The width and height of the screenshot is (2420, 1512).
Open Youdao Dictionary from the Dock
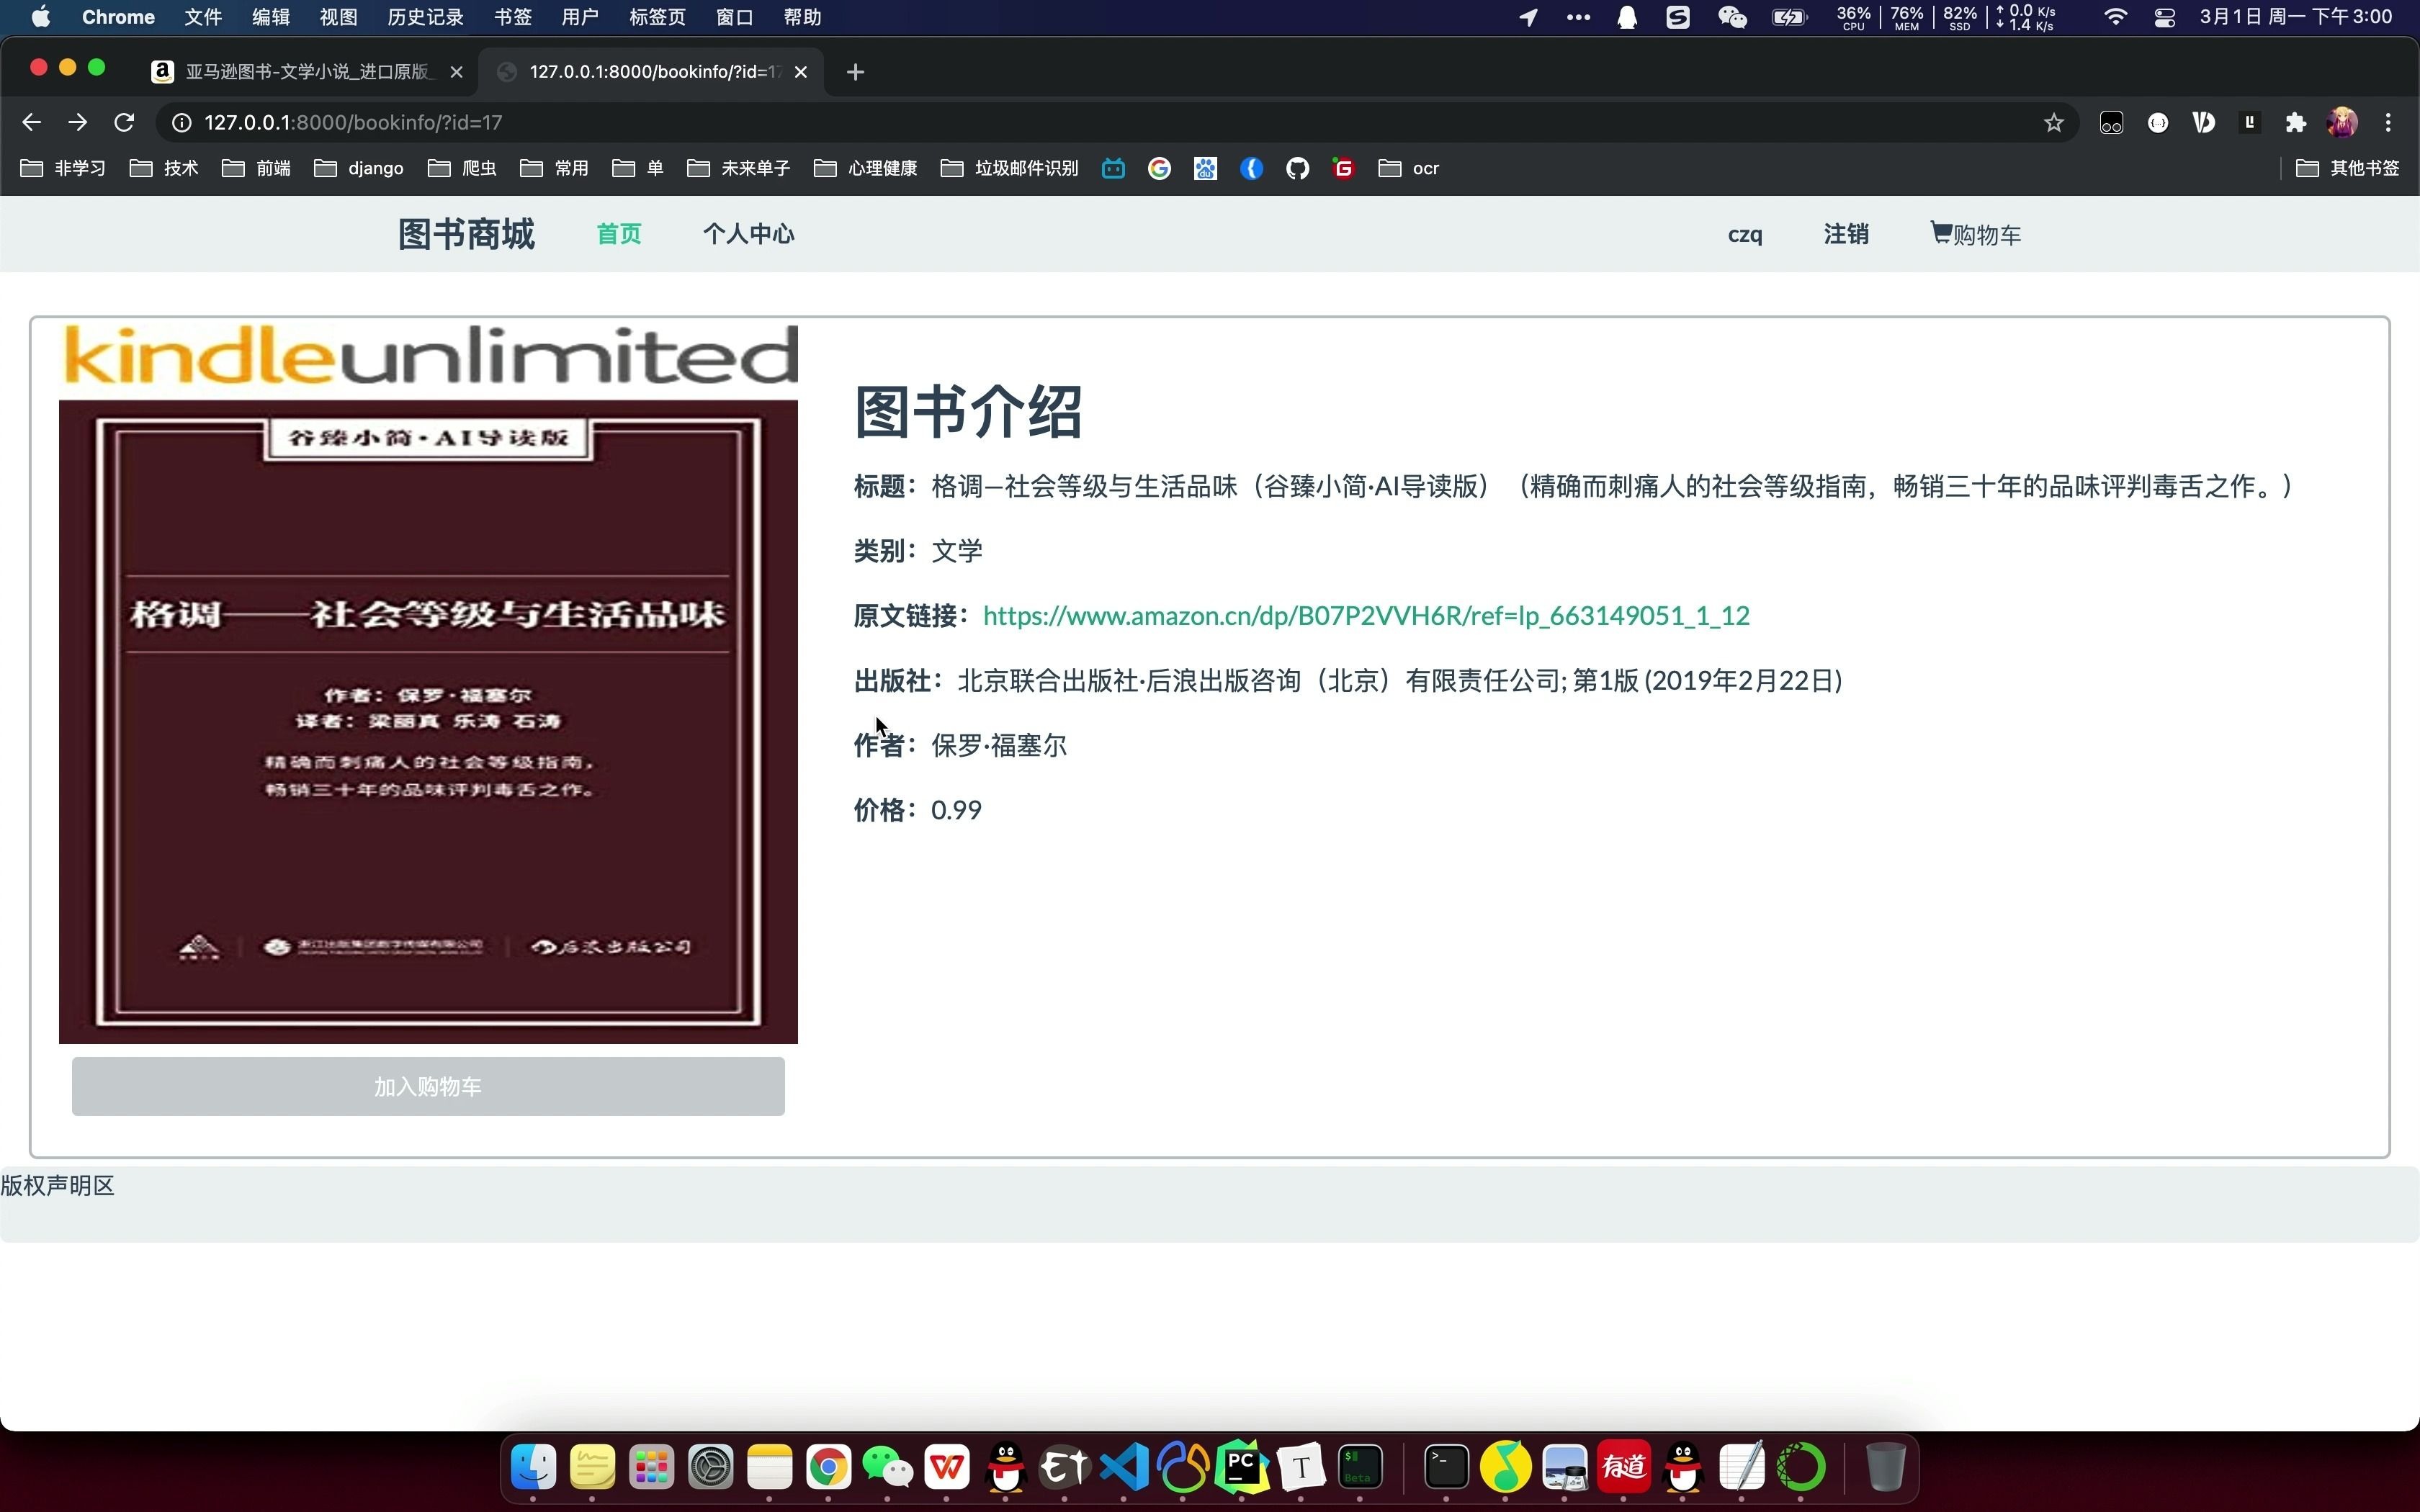pos(1623,1467)
